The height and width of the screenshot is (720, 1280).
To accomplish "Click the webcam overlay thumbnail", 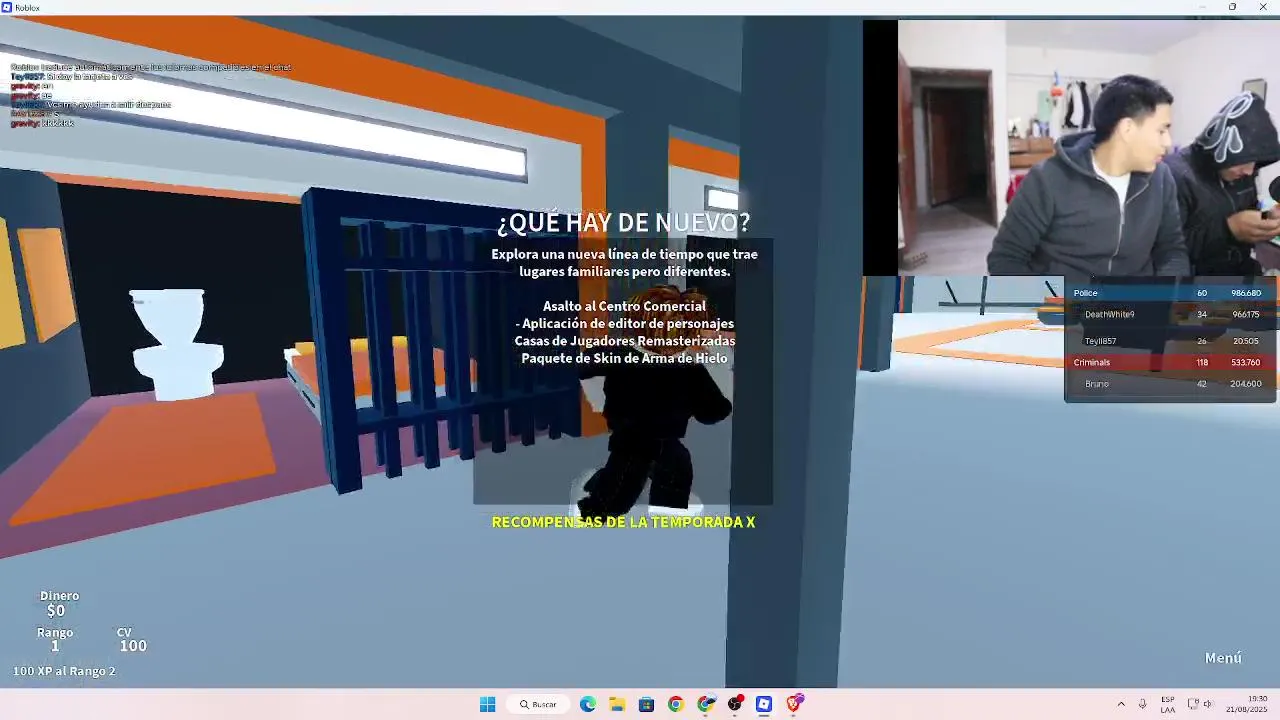I will pos(1071,148).
